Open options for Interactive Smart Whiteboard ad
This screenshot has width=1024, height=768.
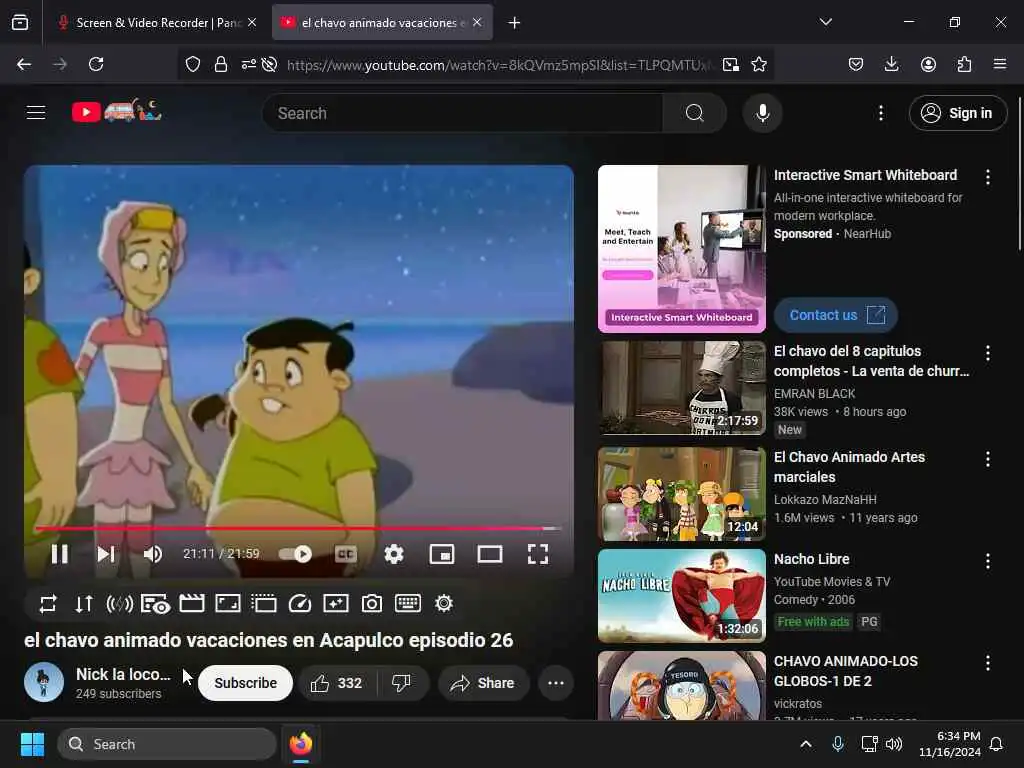coord(987,177)
